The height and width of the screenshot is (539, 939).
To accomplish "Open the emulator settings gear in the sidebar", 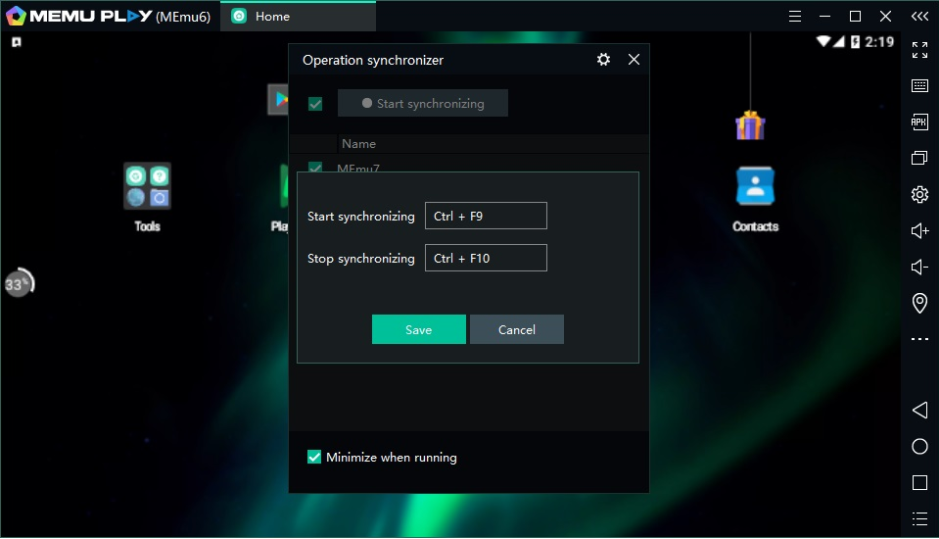I will 920,194.
